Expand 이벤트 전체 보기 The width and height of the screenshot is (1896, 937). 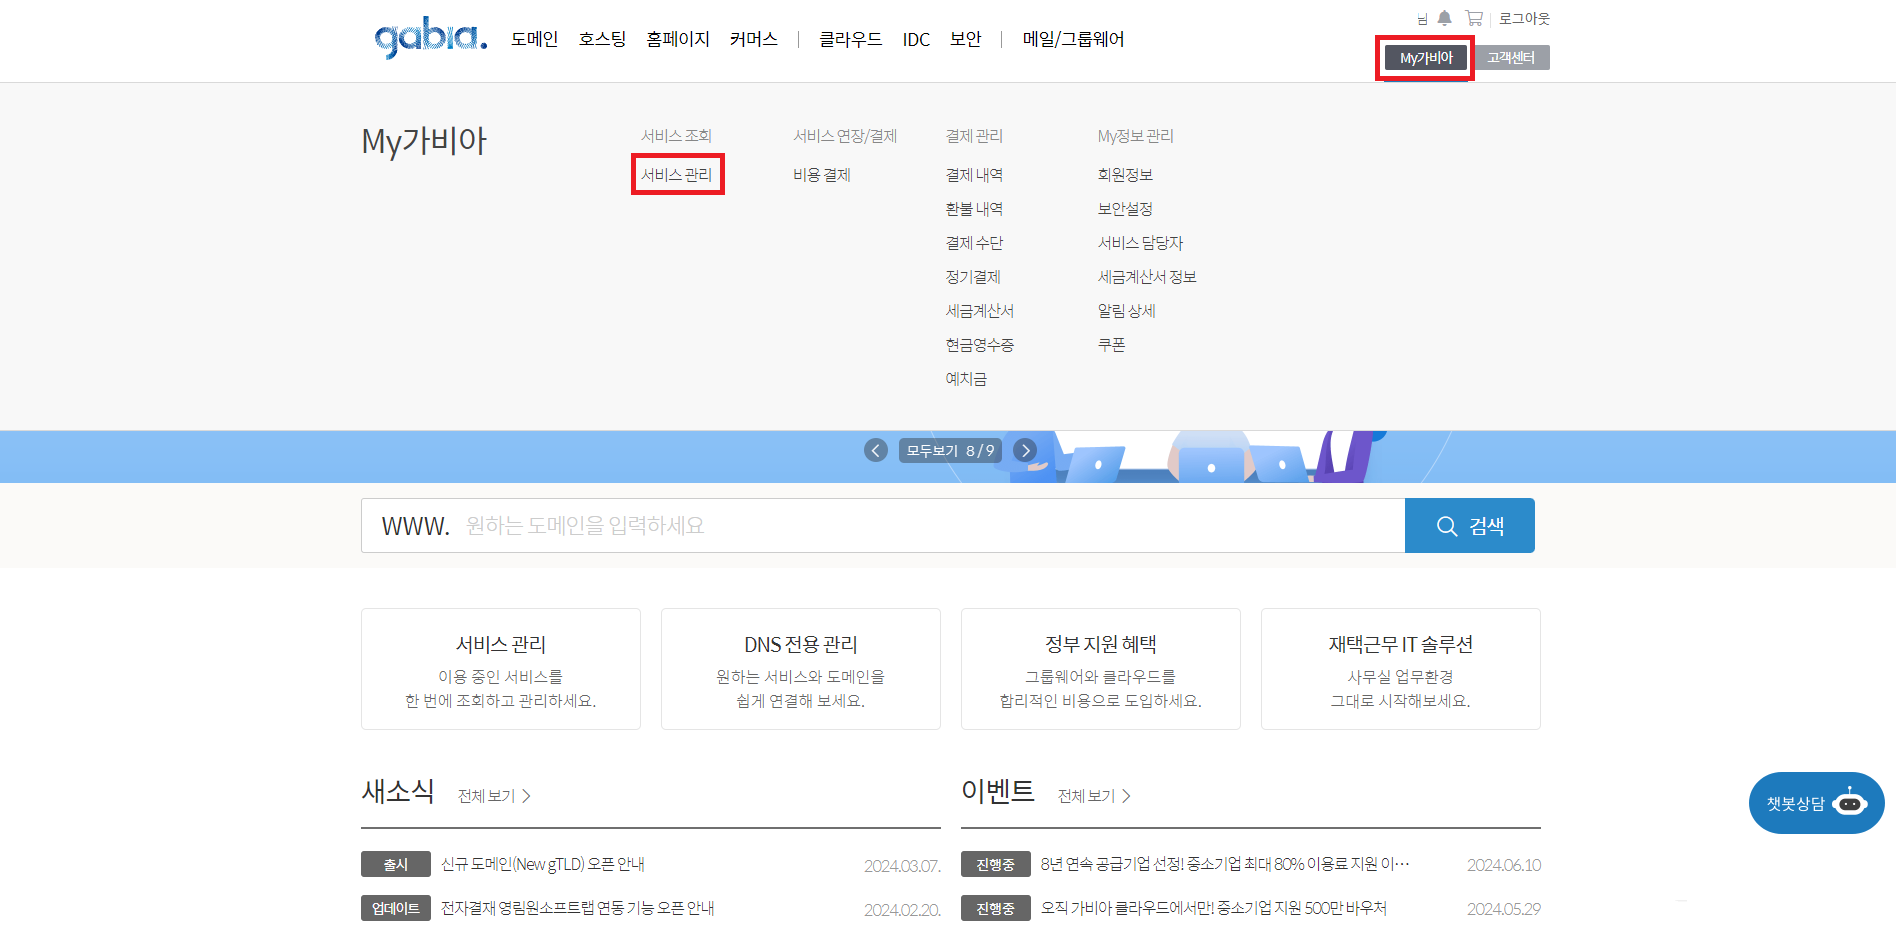(1094, 796)
